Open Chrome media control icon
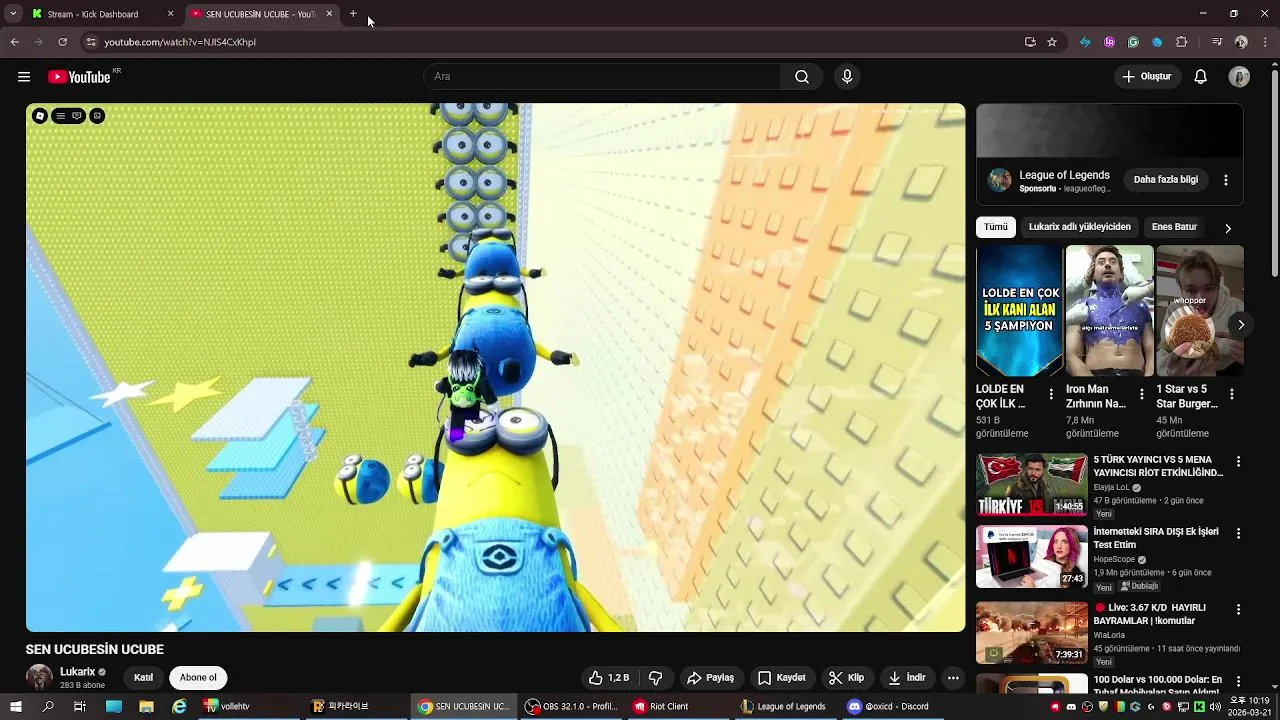1280x720 pixels. 1217,42
